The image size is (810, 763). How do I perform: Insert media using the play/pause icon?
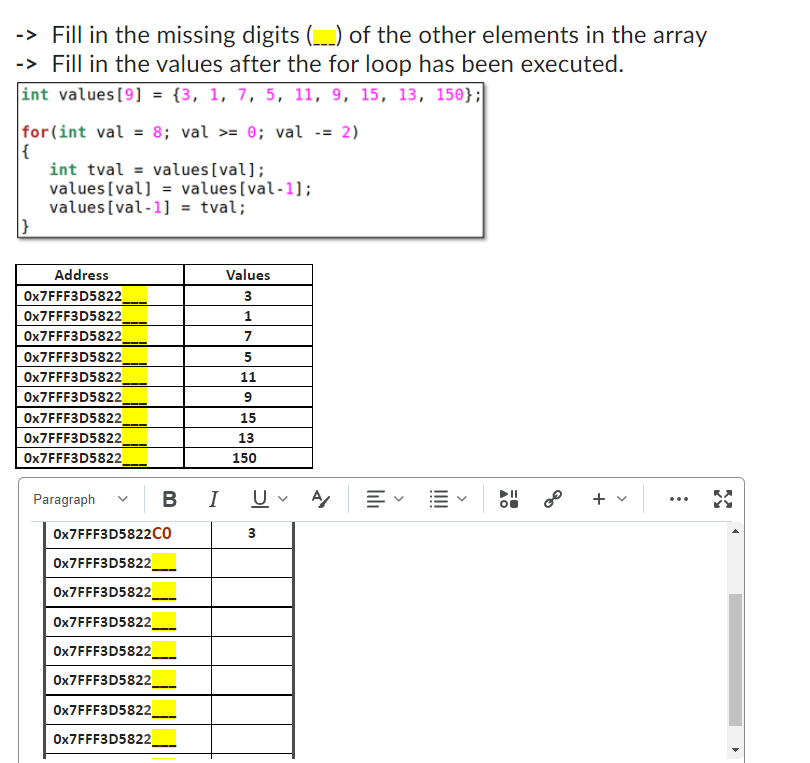(x=509, y=499)
